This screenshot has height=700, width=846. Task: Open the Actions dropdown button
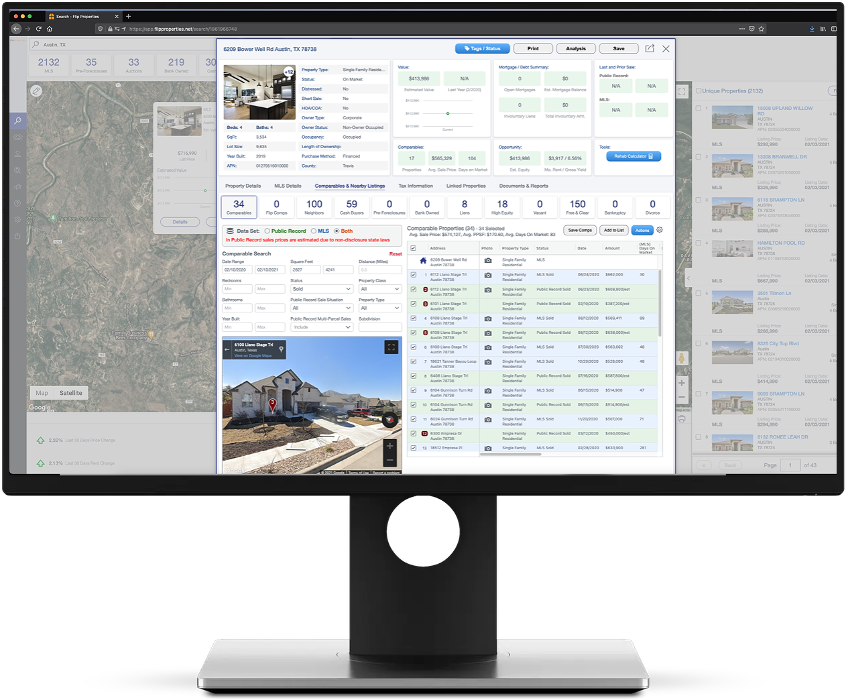[x=642, y=230]
